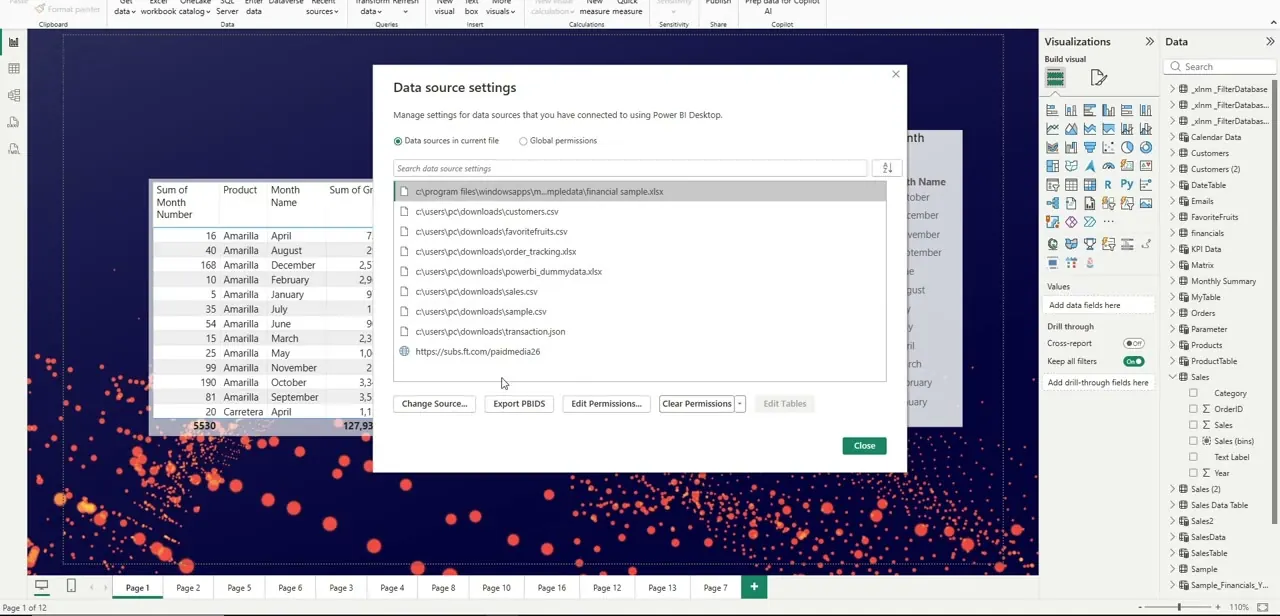Expand the financials table
Image resolution: width=1280 pixels, height=616 pixels.
[1173, 233]
